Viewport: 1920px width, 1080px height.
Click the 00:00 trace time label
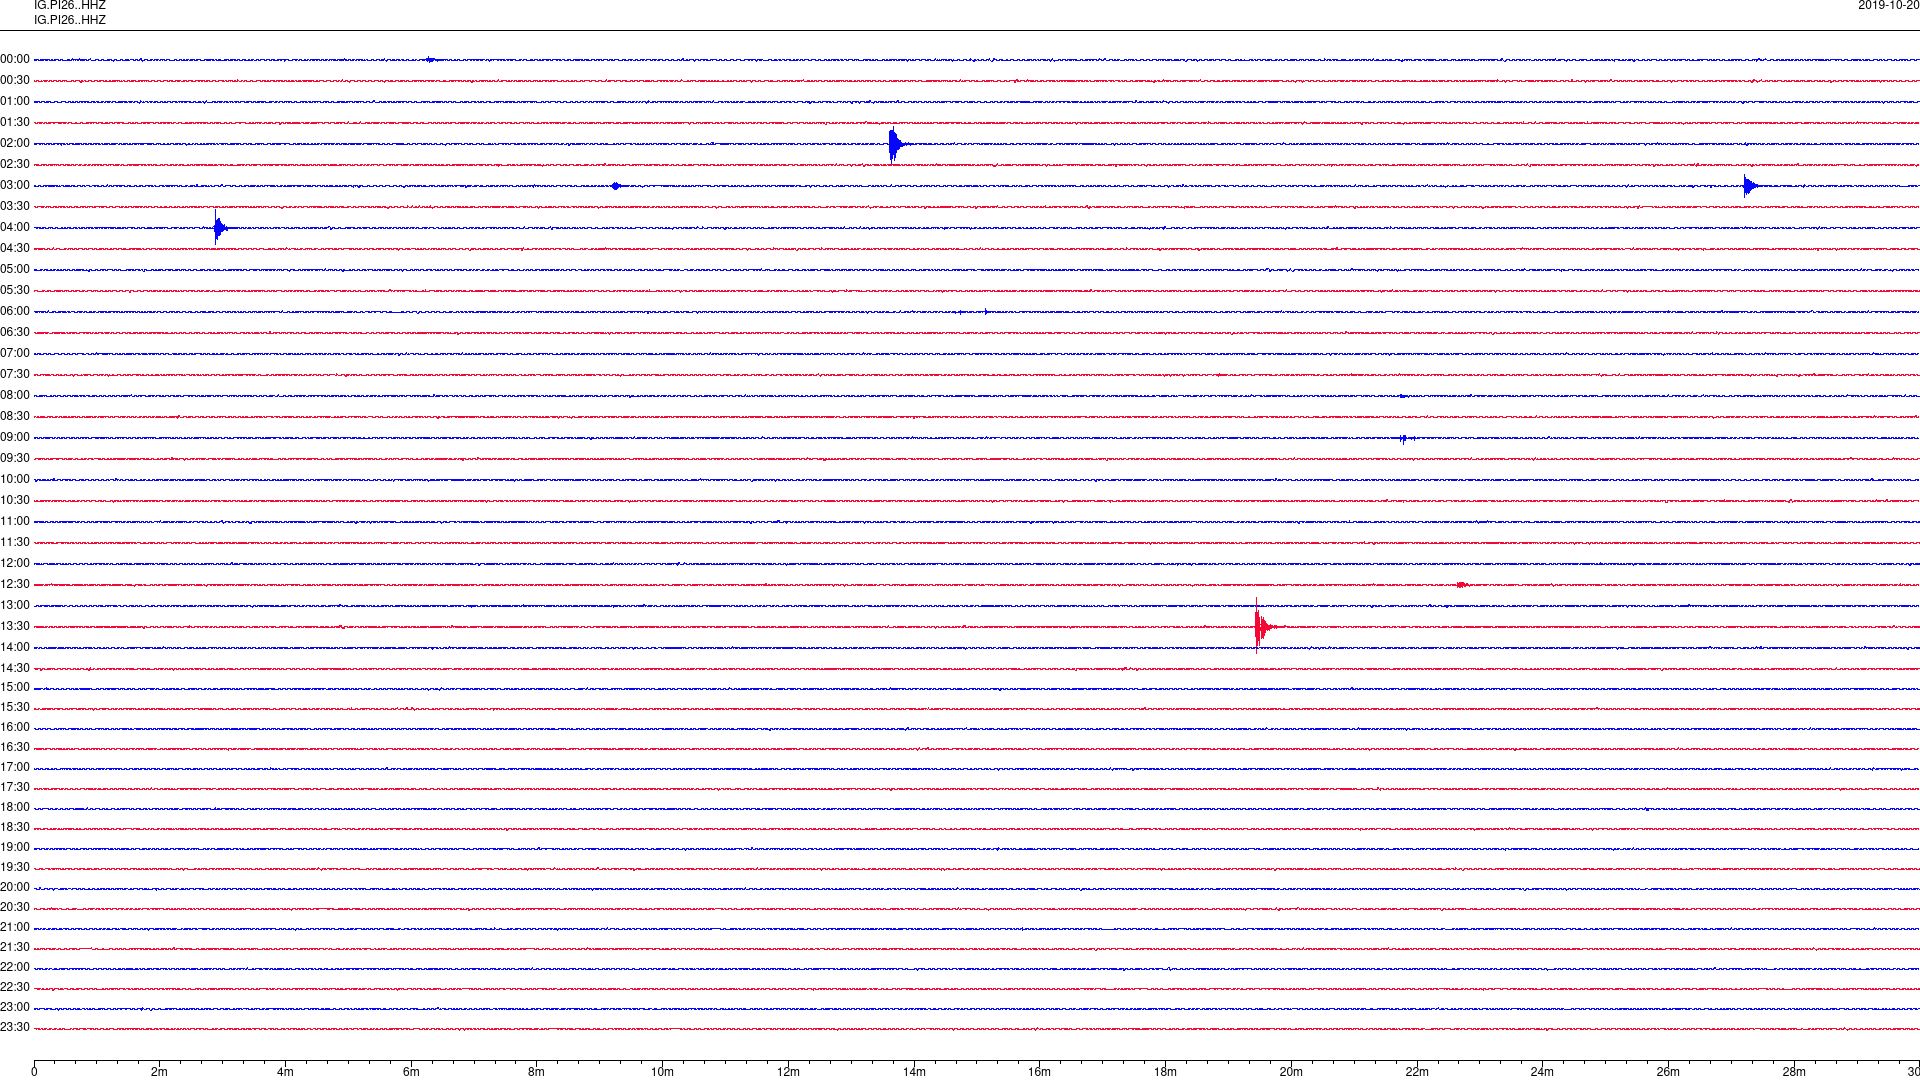(x=15, y=60)
